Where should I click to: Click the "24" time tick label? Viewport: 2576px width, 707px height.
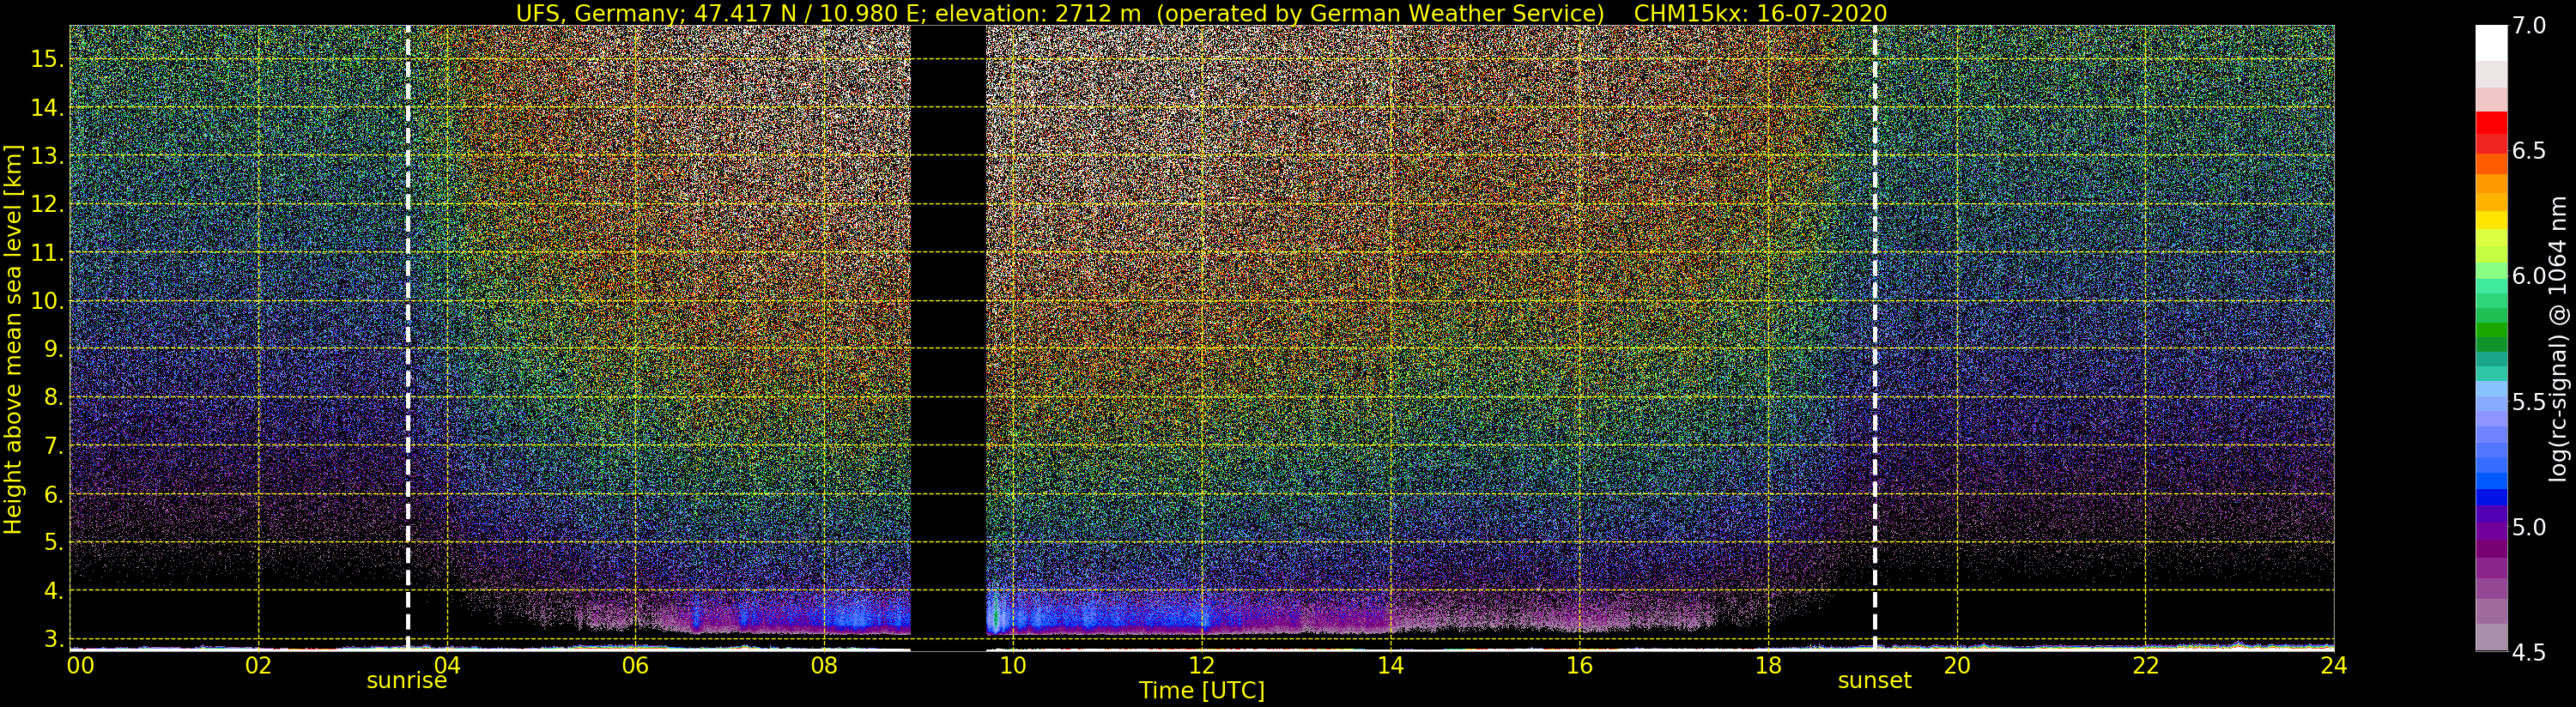point(2333,666)
